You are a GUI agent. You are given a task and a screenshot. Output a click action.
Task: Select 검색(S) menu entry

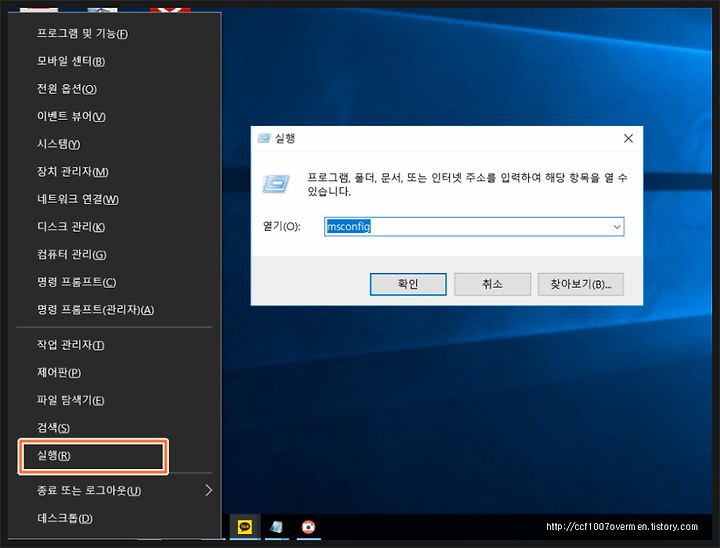coord(53,427)
